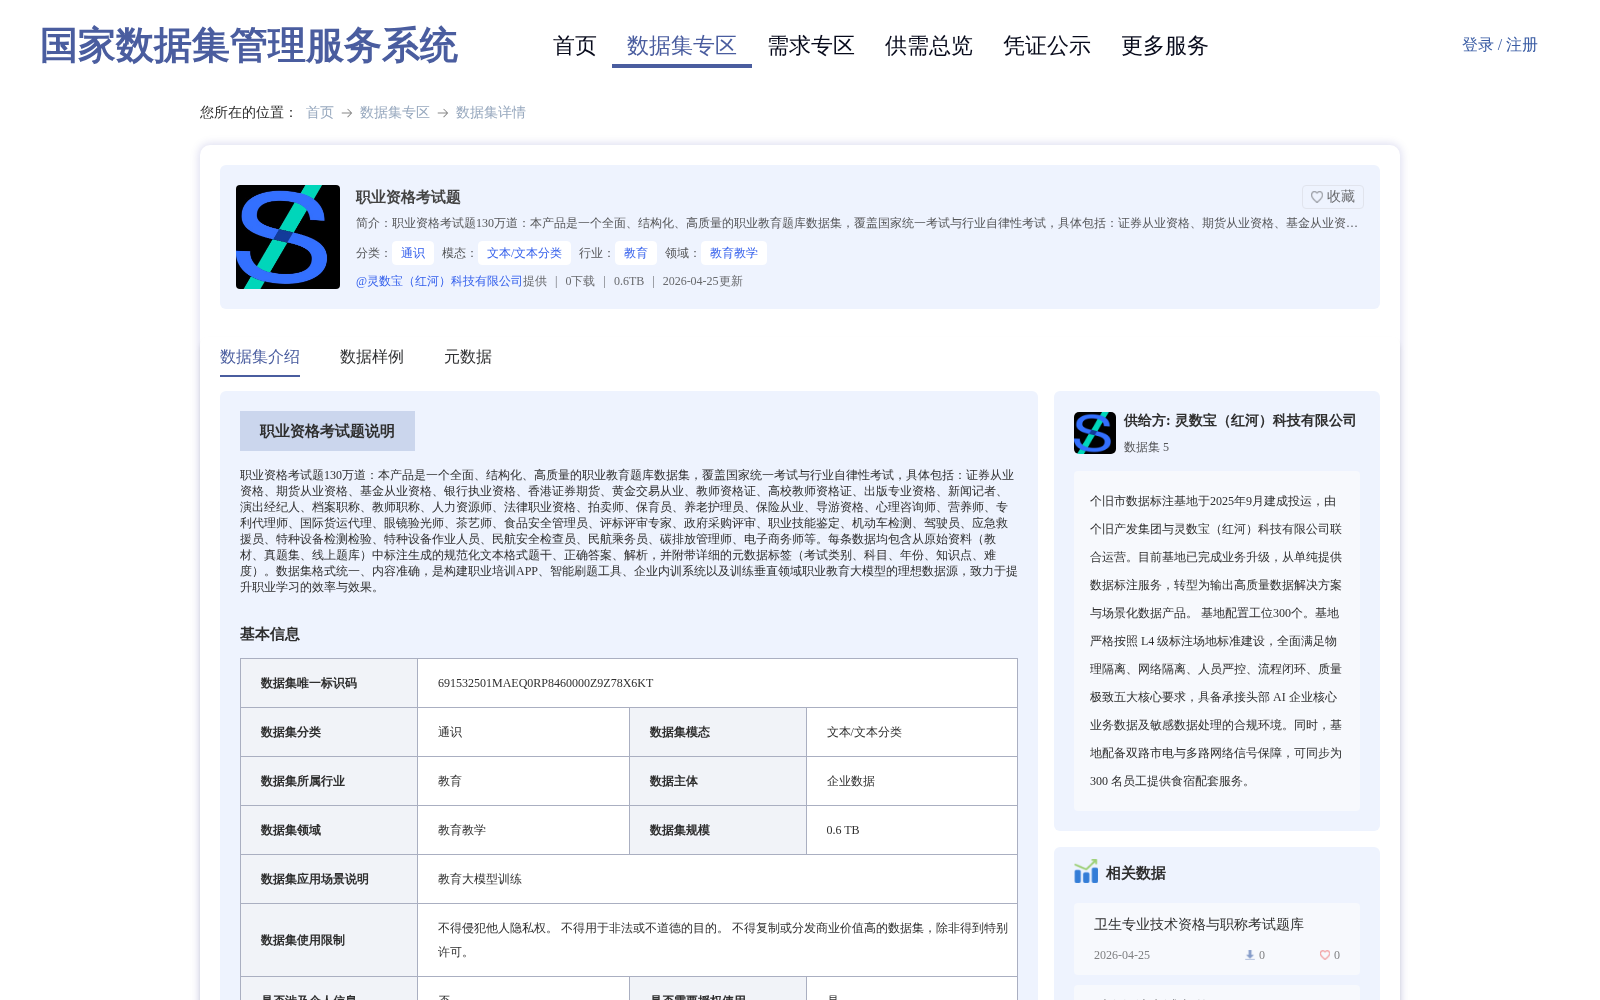
Task: Open 供需总览 in the top navigation
Action: [x=929, y=46]
